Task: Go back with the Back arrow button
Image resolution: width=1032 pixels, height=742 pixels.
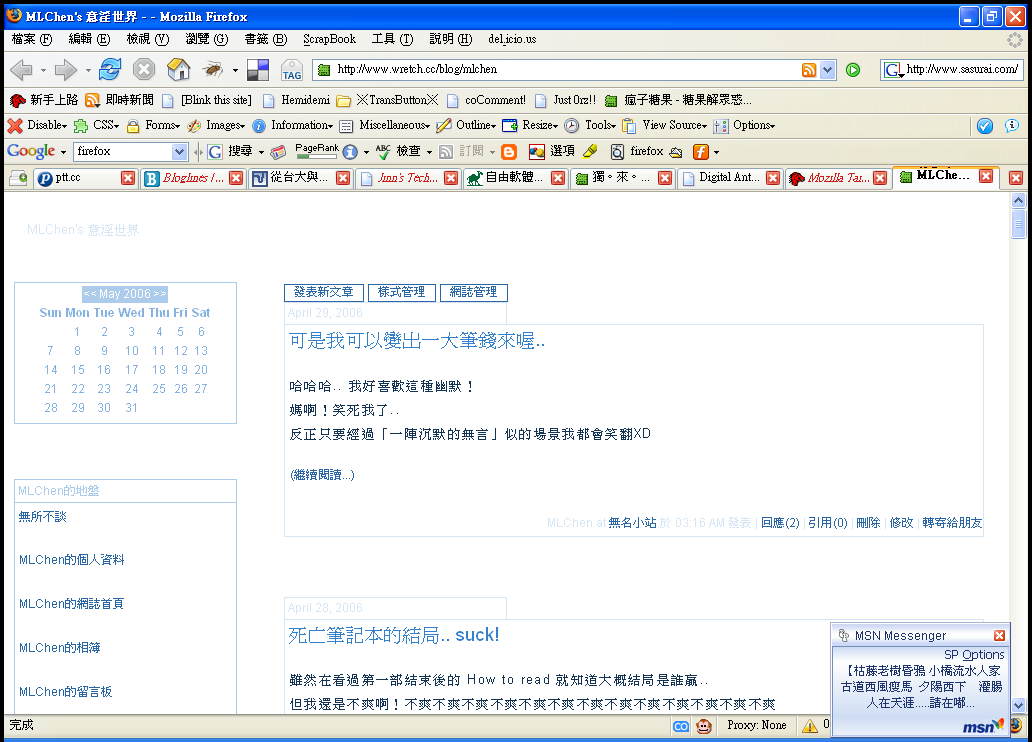Action: (22, 69)
